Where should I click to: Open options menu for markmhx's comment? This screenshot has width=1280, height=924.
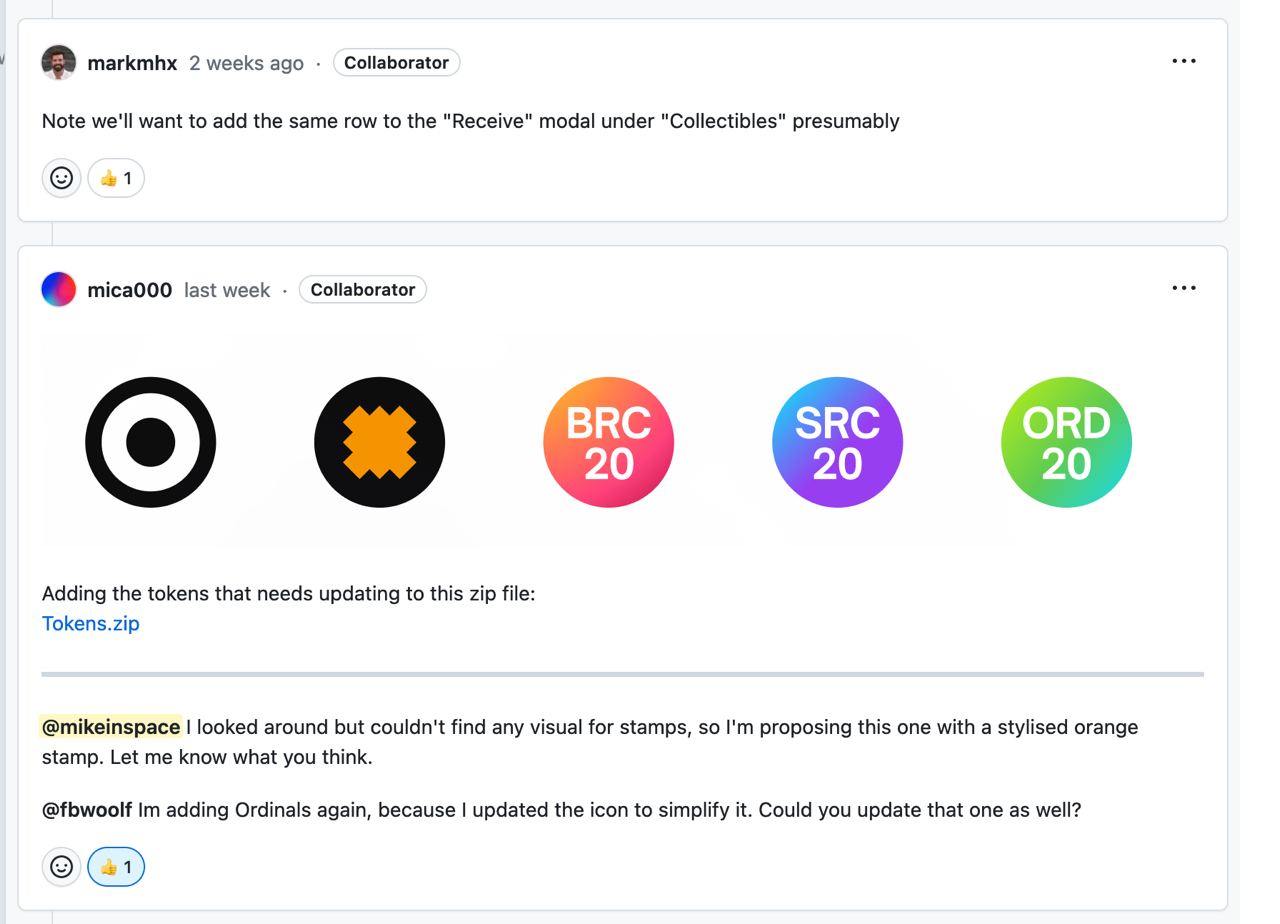click(1184, 61)
